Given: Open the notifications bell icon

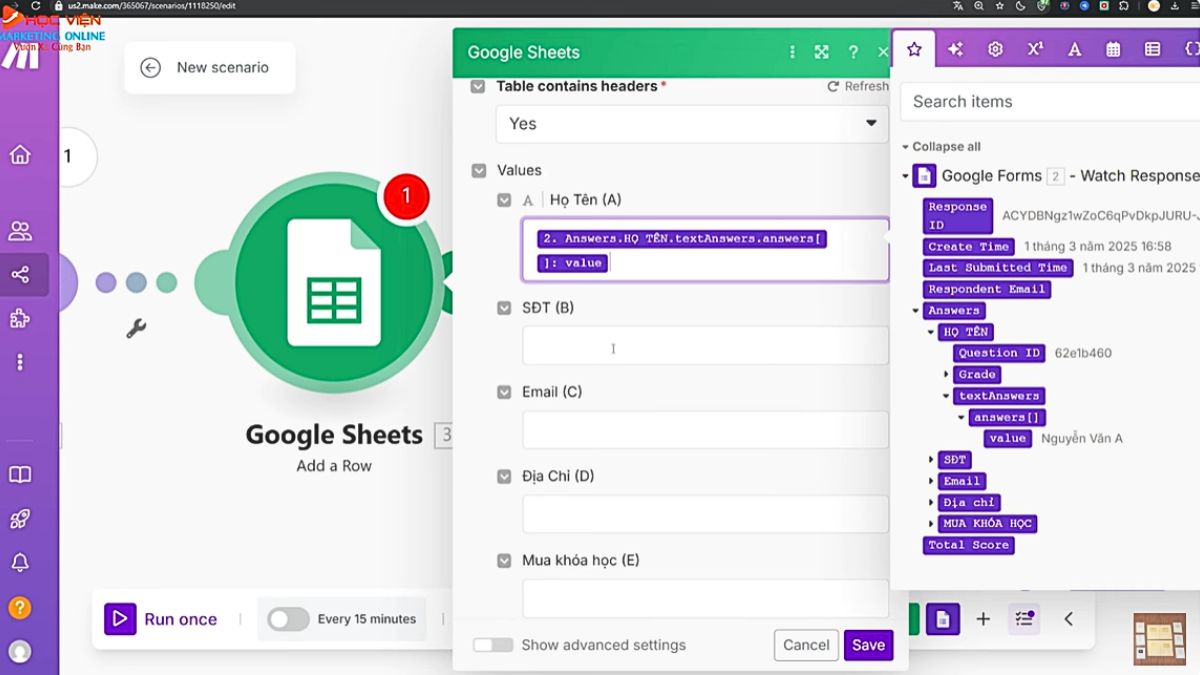Looking at the screenshot, I should (x=20, y=562).
